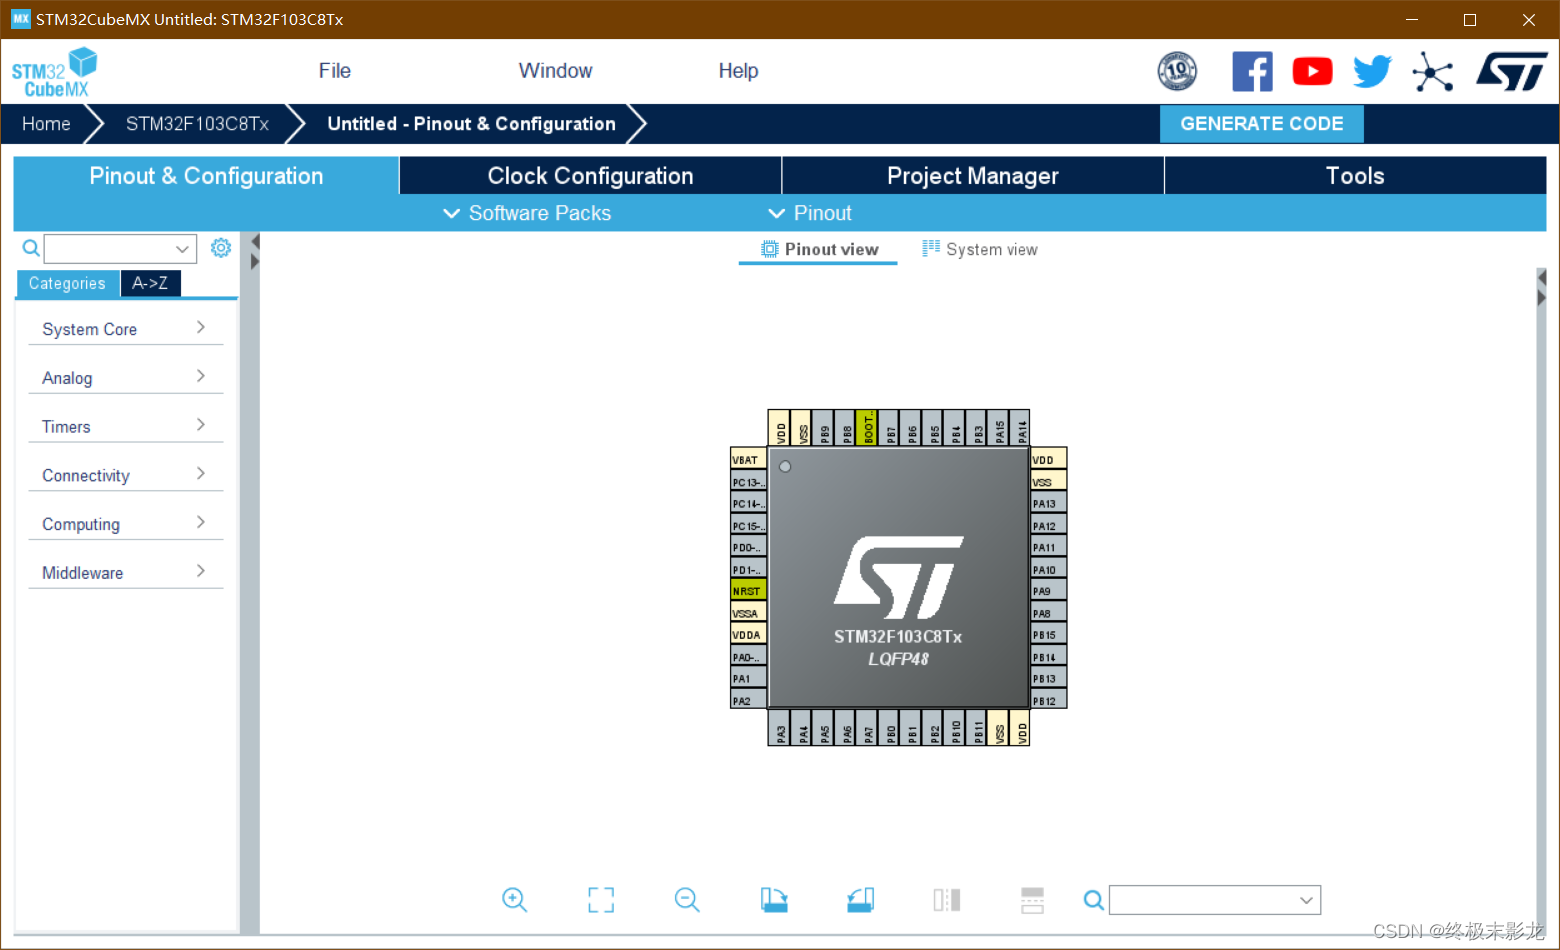Open the Connectivity category in the sidebar
The width and height of the screenshot is (1560, 950).
click(x=86, y=475)
